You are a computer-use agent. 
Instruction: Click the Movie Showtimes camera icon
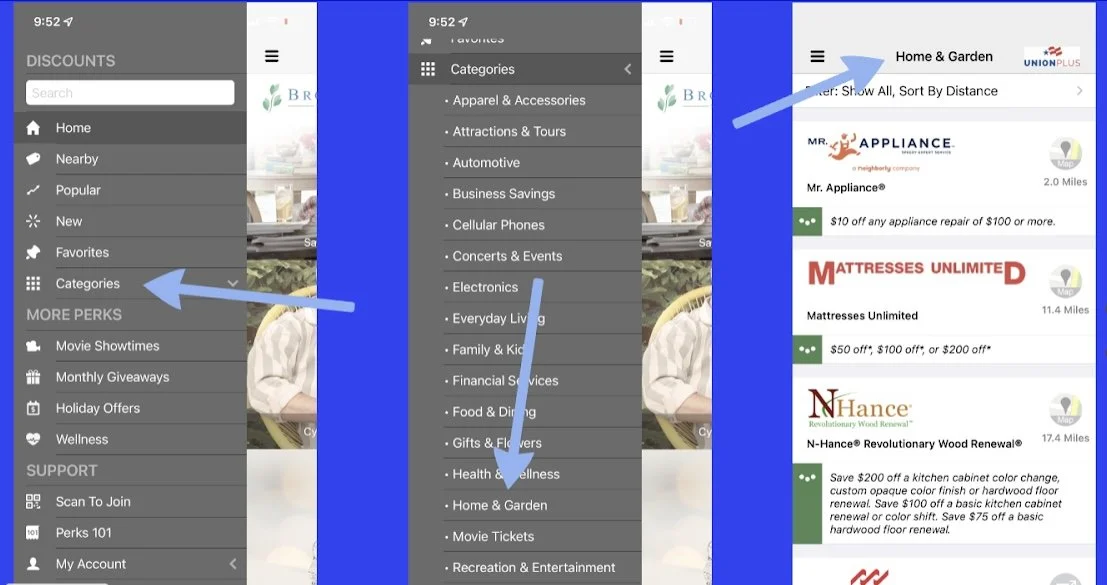click(33, 346)
